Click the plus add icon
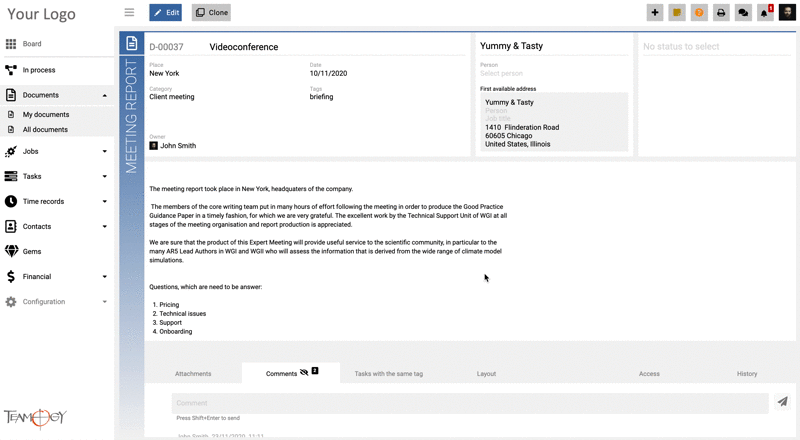 click(655, 13)
